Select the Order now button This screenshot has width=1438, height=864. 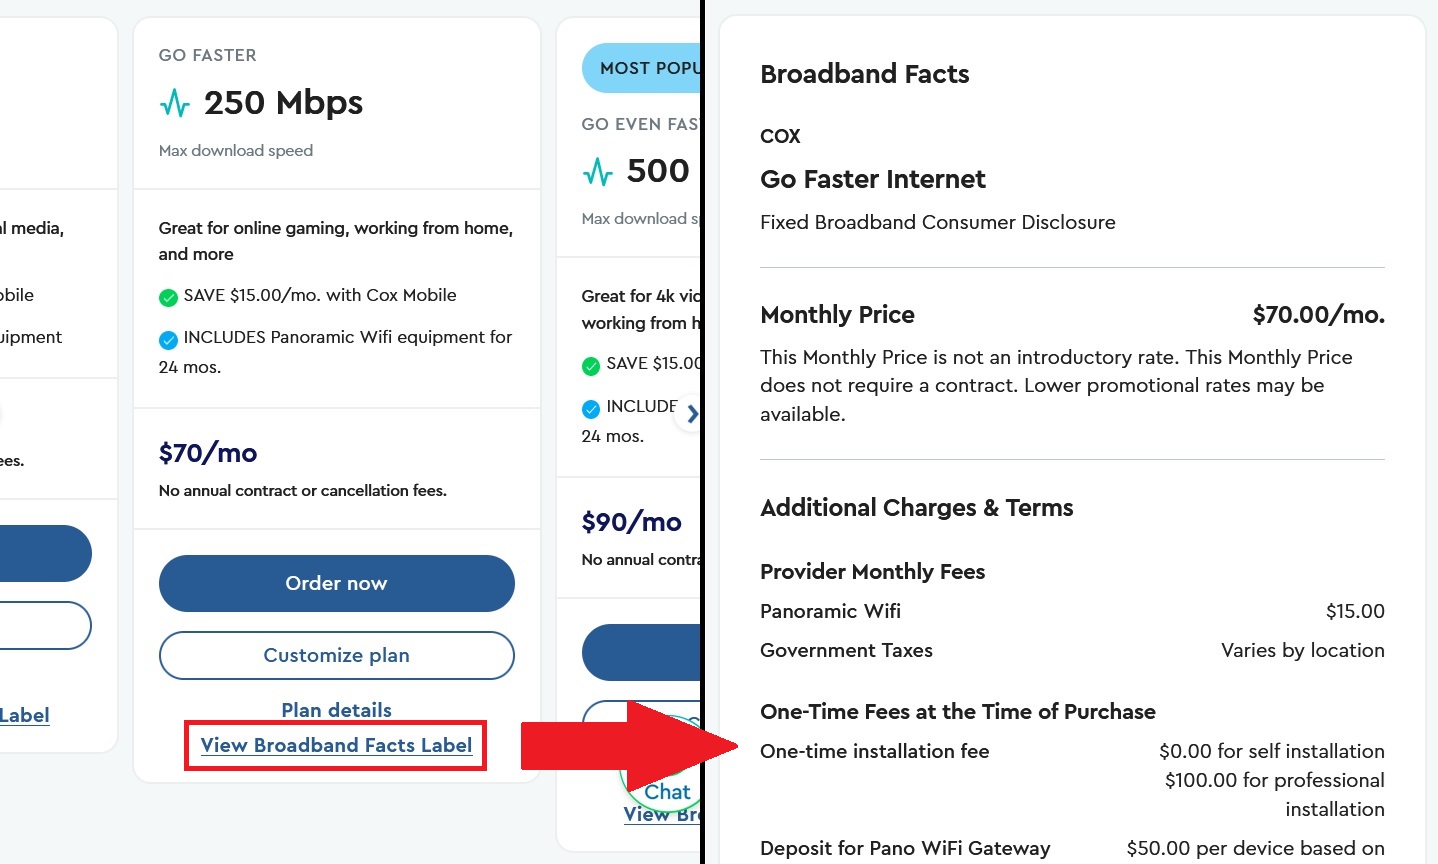[x=336, y=583]
